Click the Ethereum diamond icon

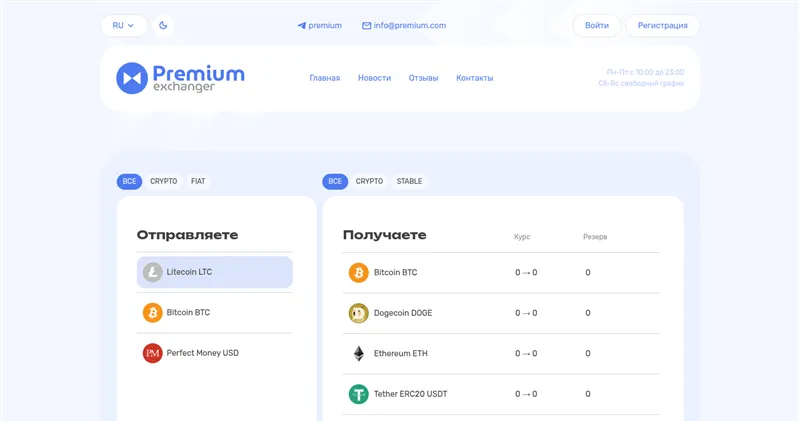[x=359, y=353]
